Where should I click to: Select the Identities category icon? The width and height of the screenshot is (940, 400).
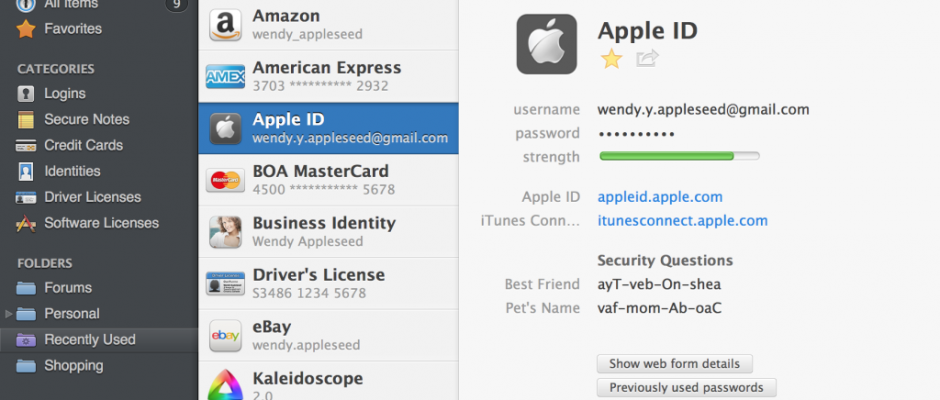26,171
